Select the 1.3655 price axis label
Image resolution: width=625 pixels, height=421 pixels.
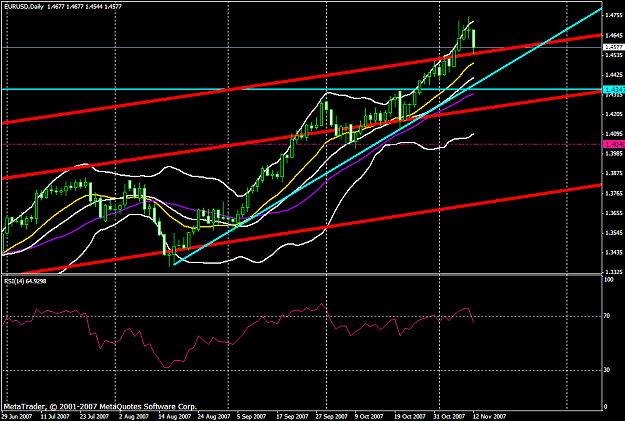click(x=614, y=213)
